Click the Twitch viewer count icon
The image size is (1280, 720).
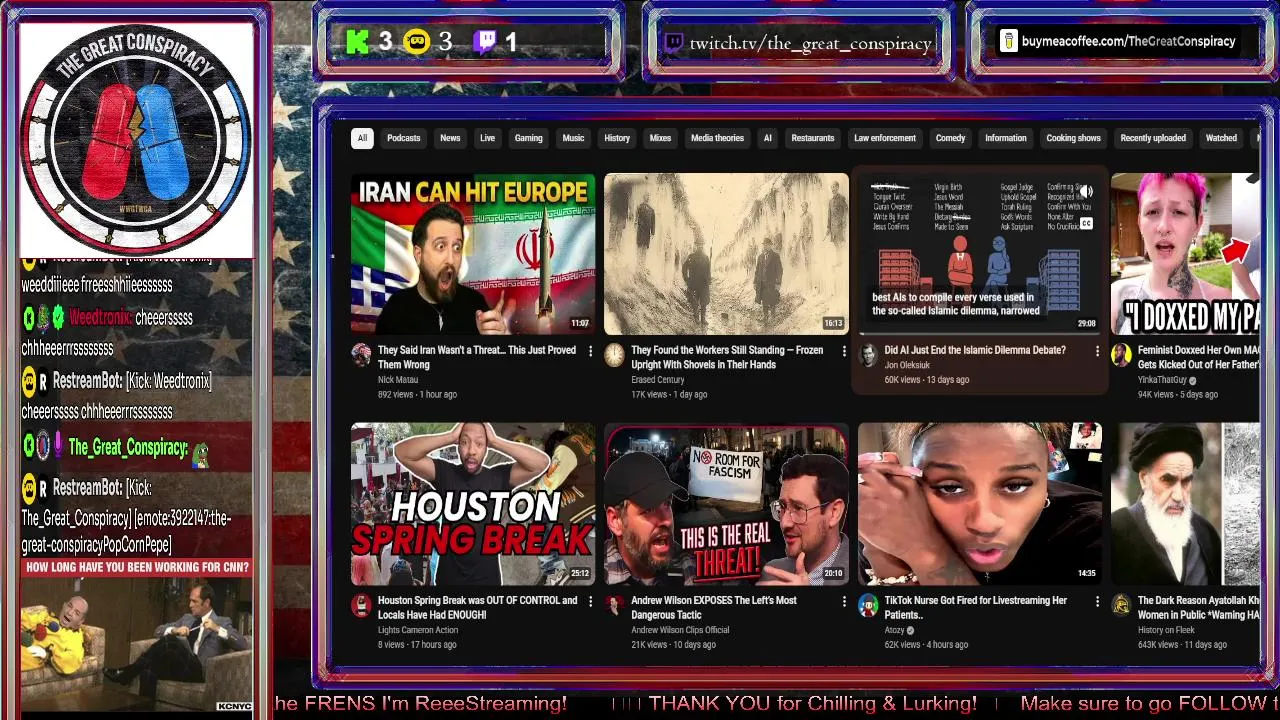coord(486,42)
